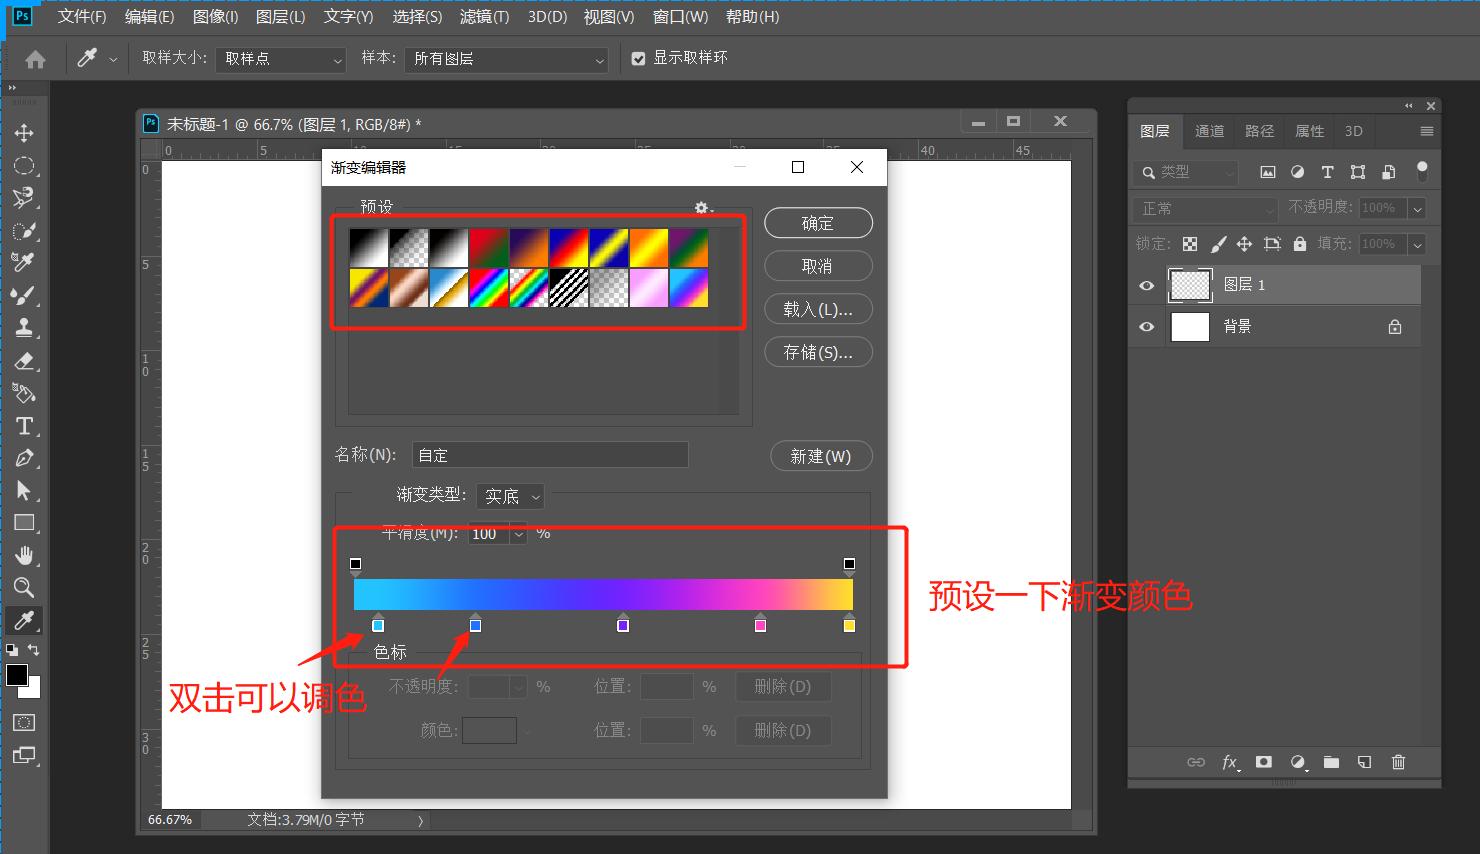This screenshot has height=854, width=1480.
Task: Select the Hand tool
Action: coord(24,555)
